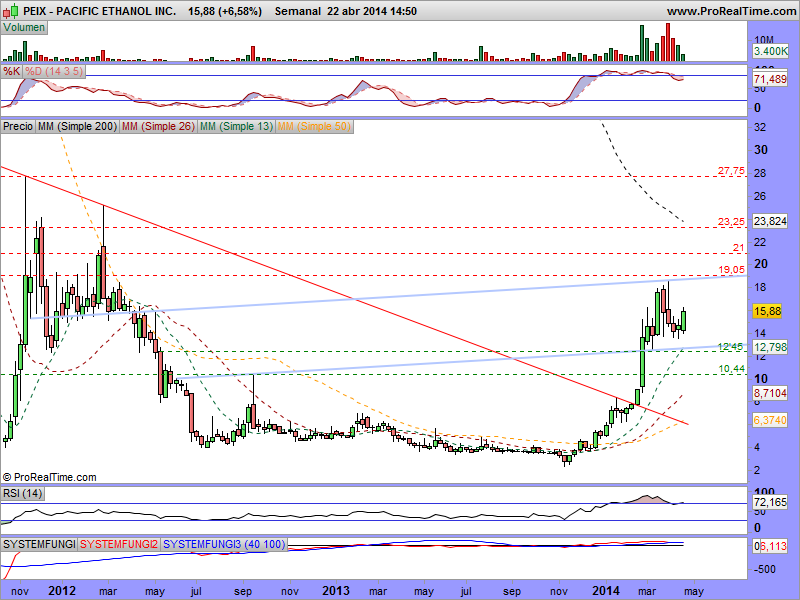This screenshot has width=800, height=600.
Task: Click the 6,3740 moving average value tag
Action: [770, 420]
